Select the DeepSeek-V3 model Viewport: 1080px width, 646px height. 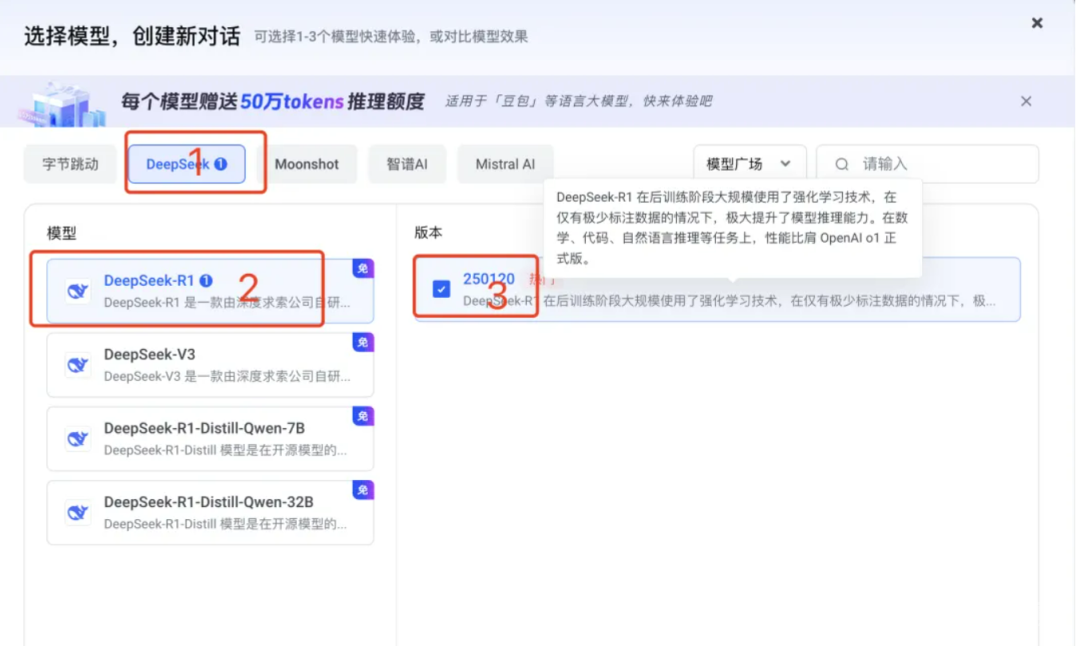tap(210, 364)
